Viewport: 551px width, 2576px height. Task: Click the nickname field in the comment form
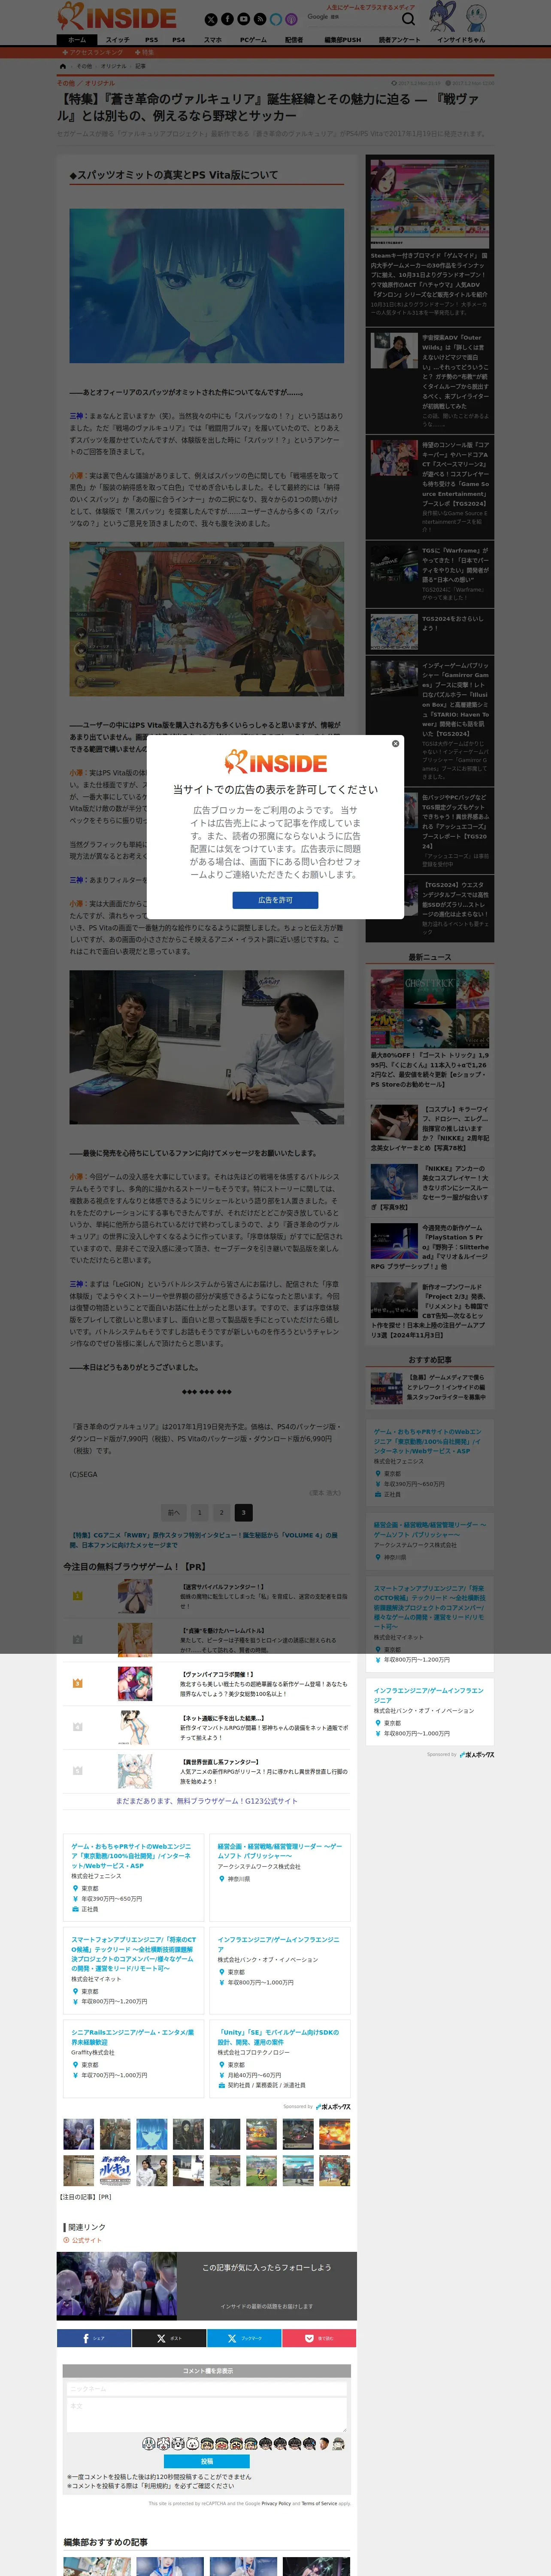206,2388
